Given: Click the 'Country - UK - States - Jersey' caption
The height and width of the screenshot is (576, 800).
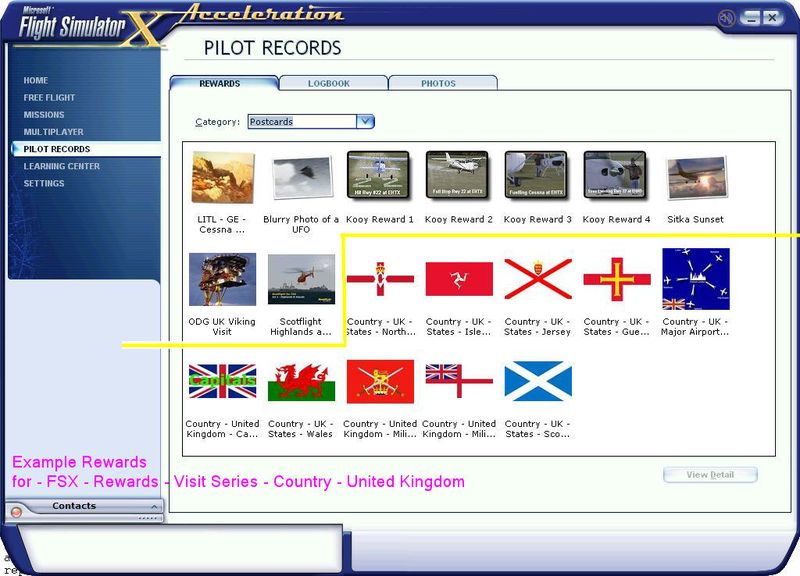Looking at the screenshot, I should tap(538, 327).
